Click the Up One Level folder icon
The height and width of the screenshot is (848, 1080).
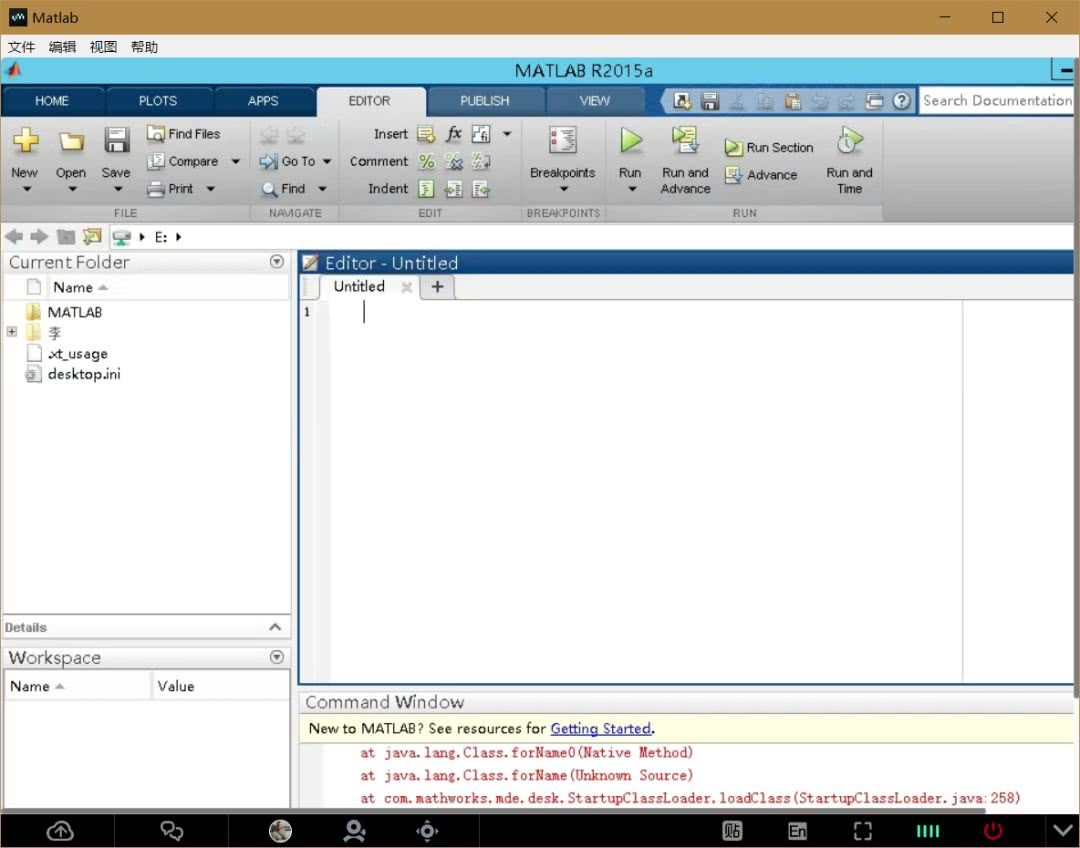point(66,237)
